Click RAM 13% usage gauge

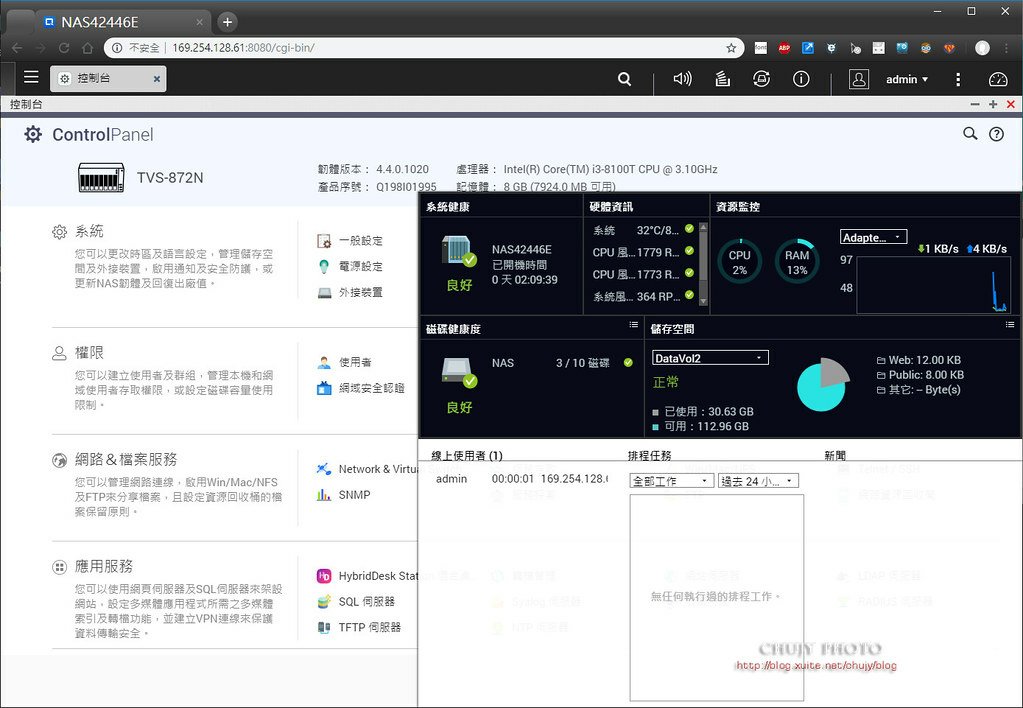click(x=797, y=262)
